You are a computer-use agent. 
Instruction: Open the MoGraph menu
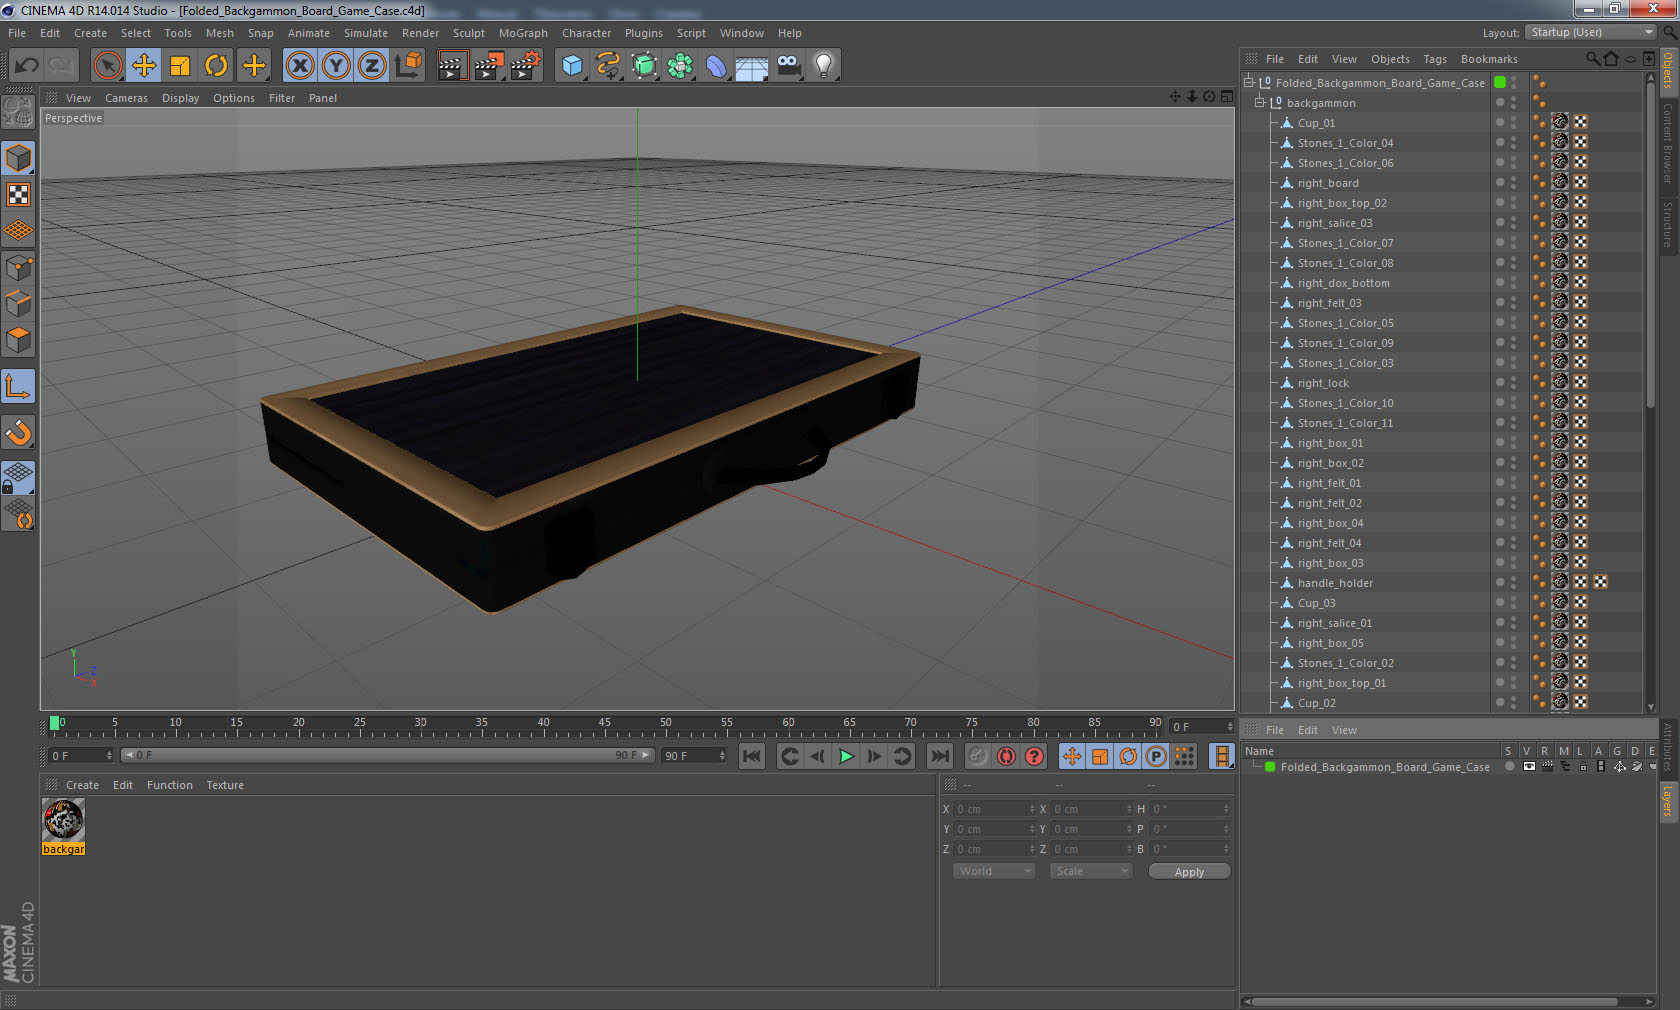pyautogui.click(x=523, y=33)
